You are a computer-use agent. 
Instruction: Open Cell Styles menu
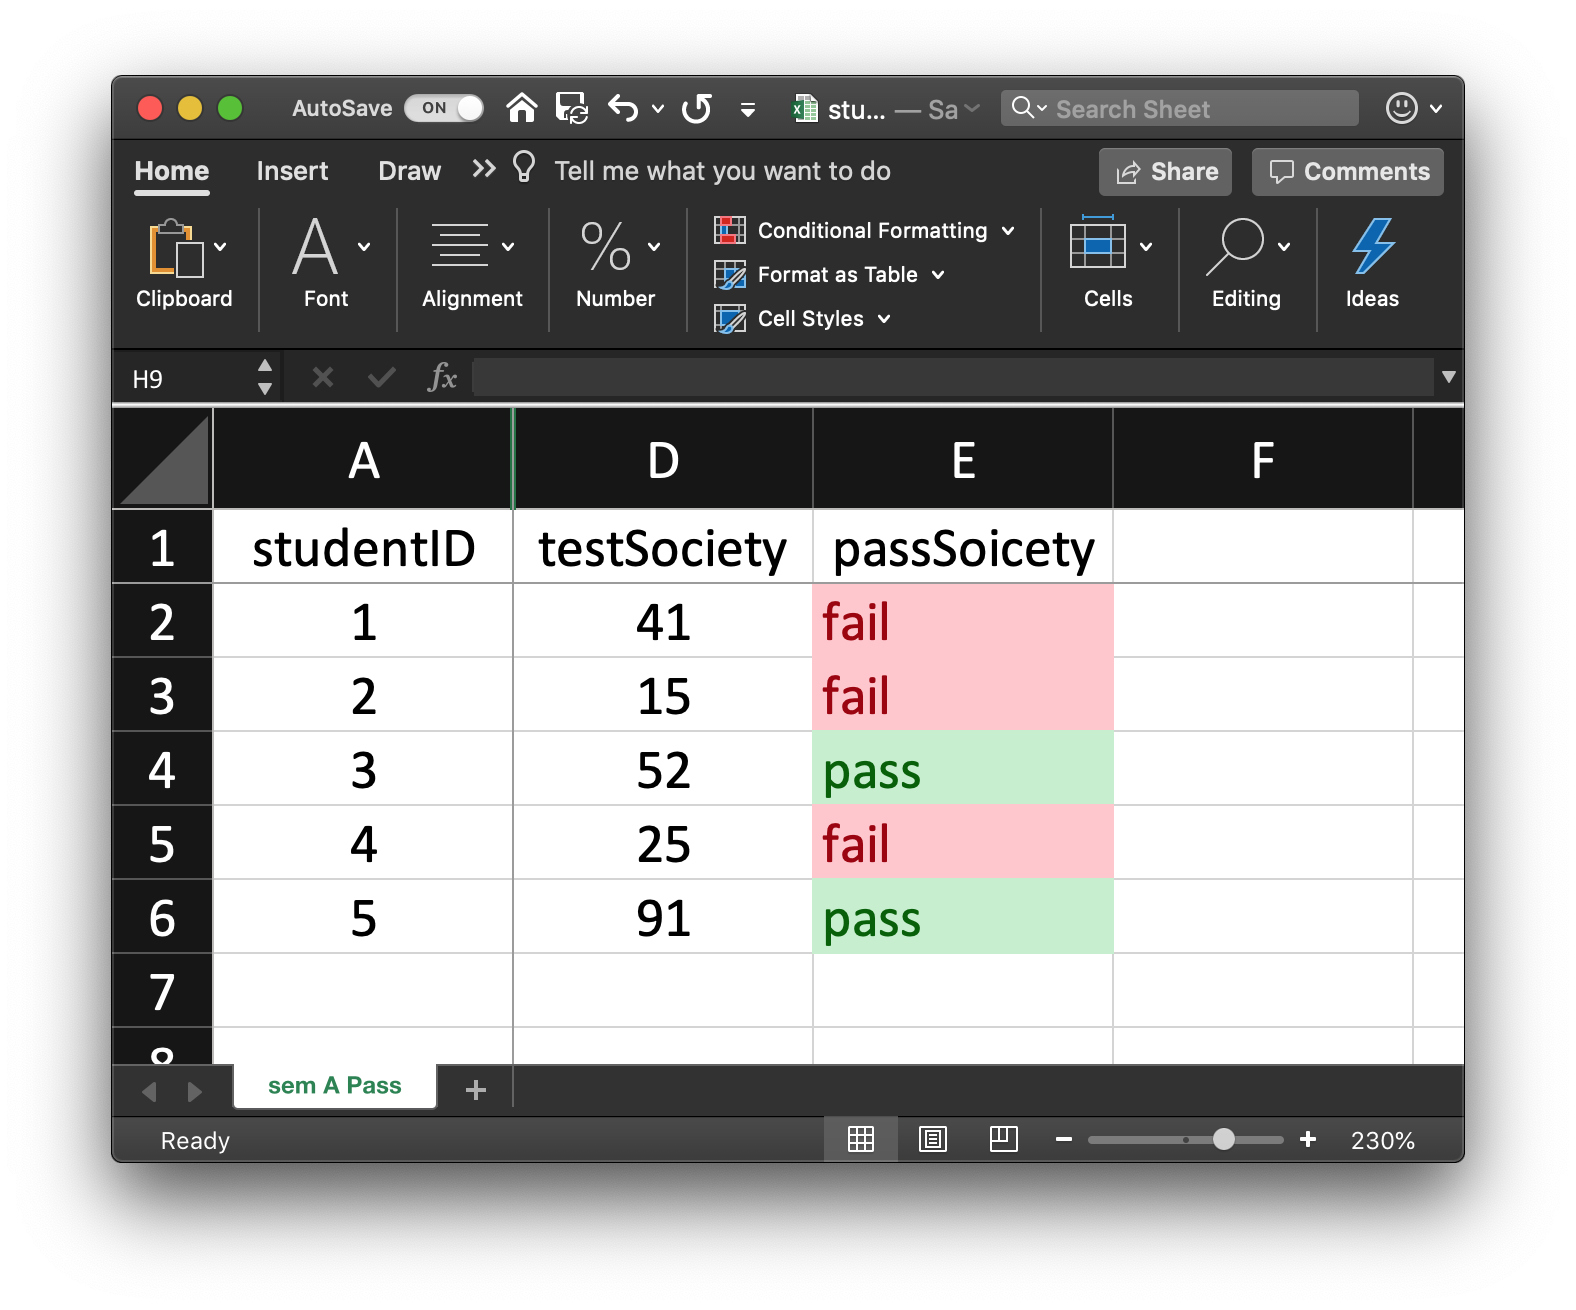803,319
